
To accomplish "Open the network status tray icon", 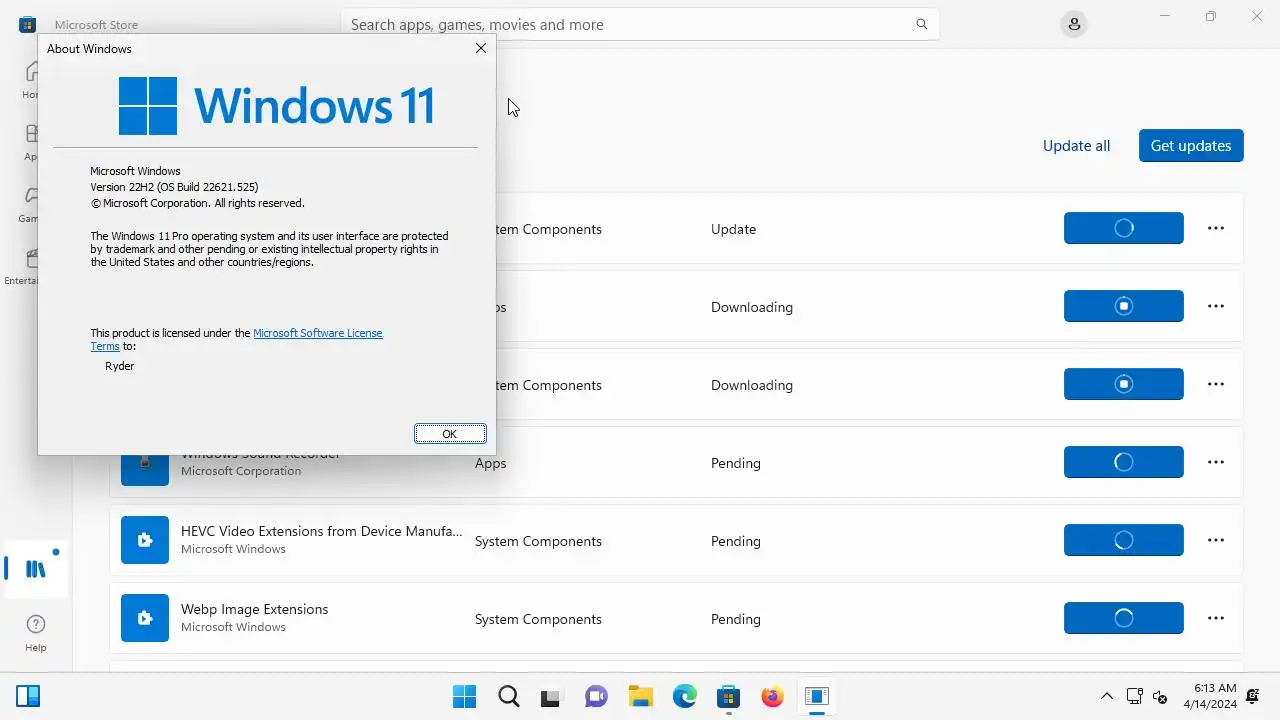I will point(1135,696).
